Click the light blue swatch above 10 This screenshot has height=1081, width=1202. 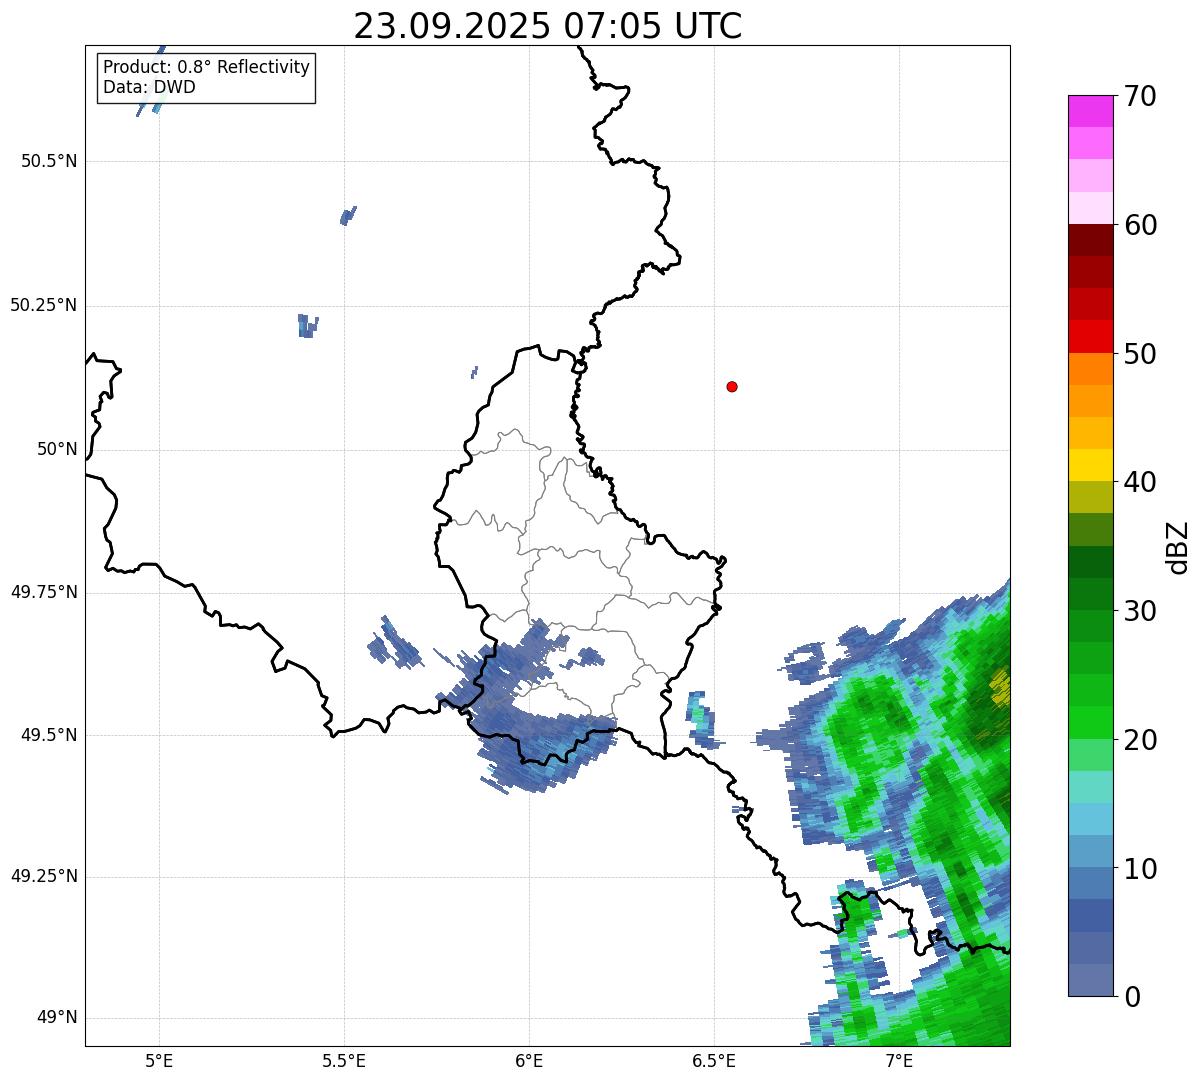tap(1090, 852)
